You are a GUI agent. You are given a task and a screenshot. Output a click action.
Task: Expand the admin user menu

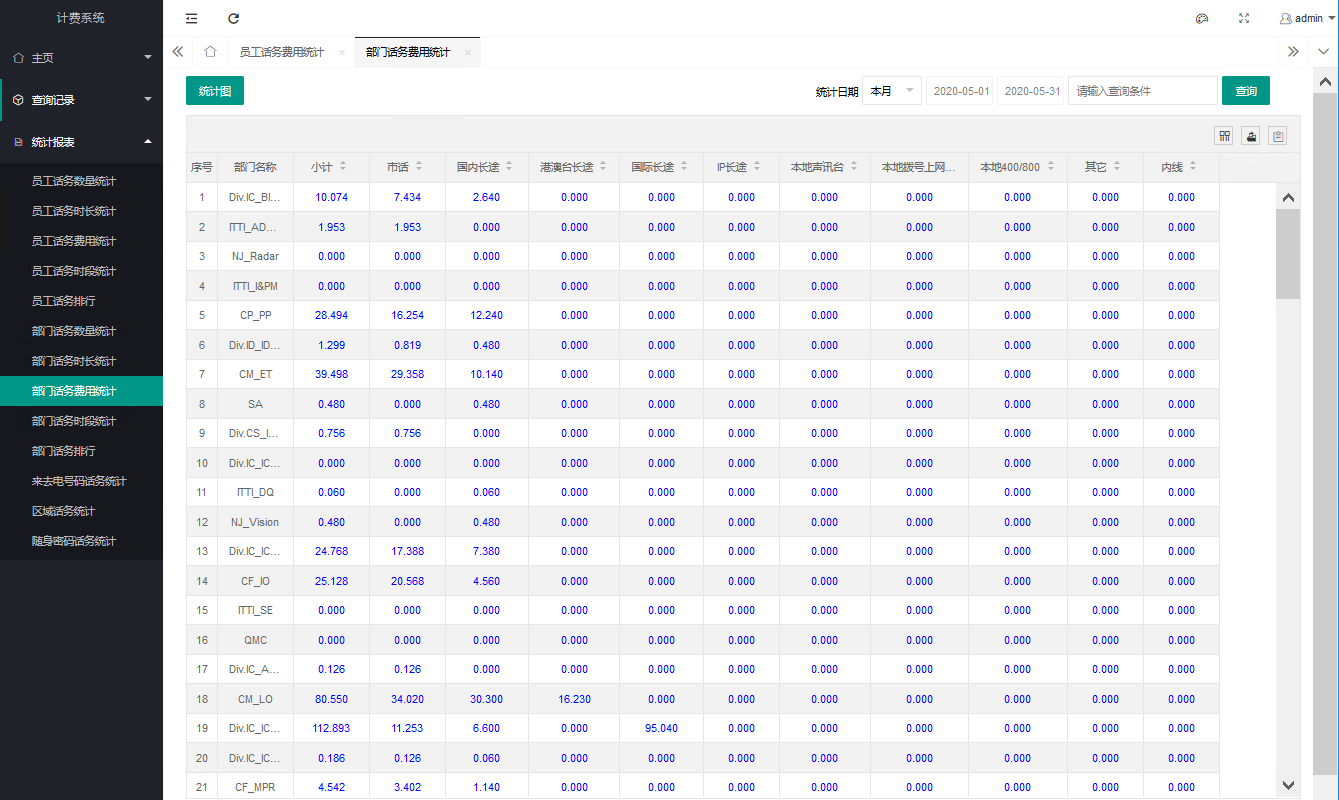pyautogui.click(x=1308, y=18)
